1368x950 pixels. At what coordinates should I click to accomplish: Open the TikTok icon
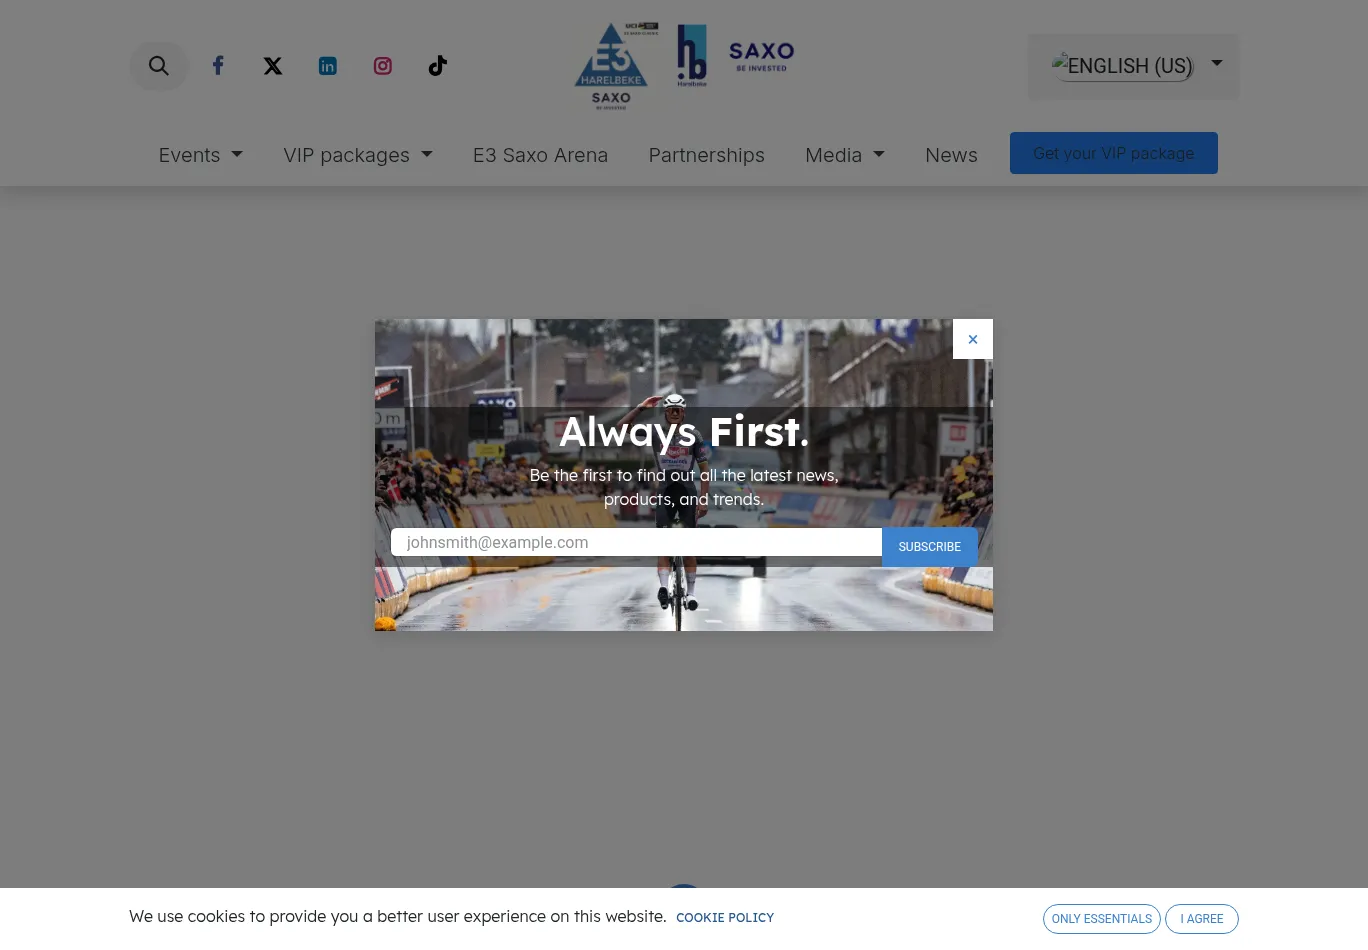click(x=438, y=66)
